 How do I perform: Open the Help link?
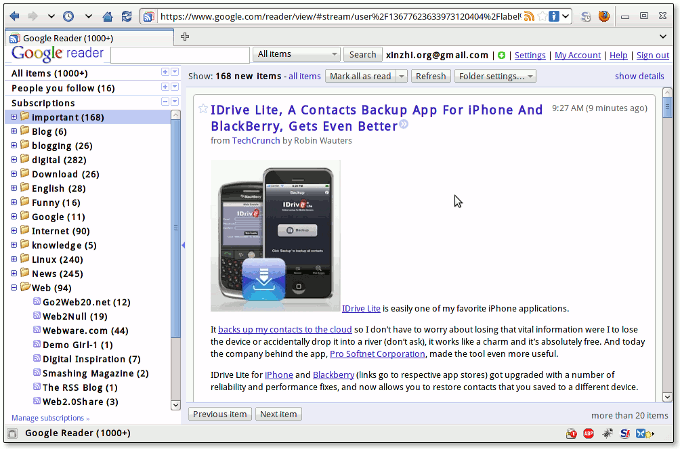click(x=618, y=55)
